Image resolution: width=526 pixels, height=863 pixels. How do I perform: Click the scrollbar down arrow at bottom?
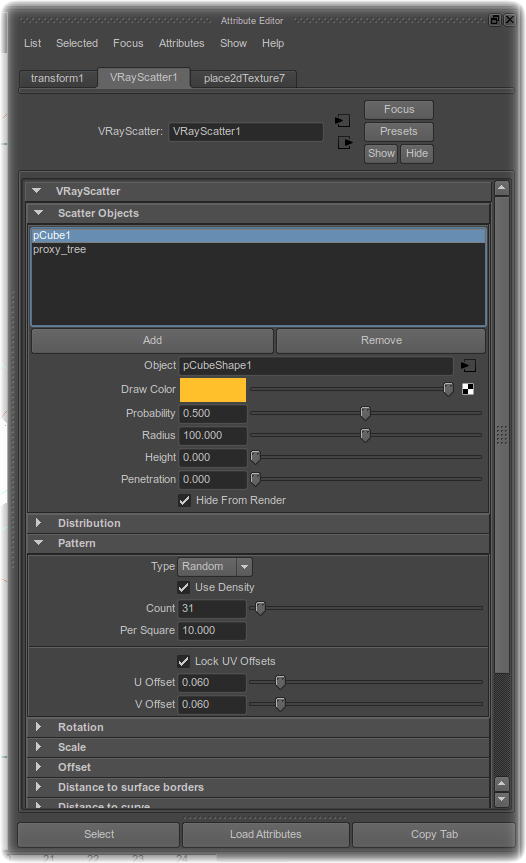click(501, 799)
